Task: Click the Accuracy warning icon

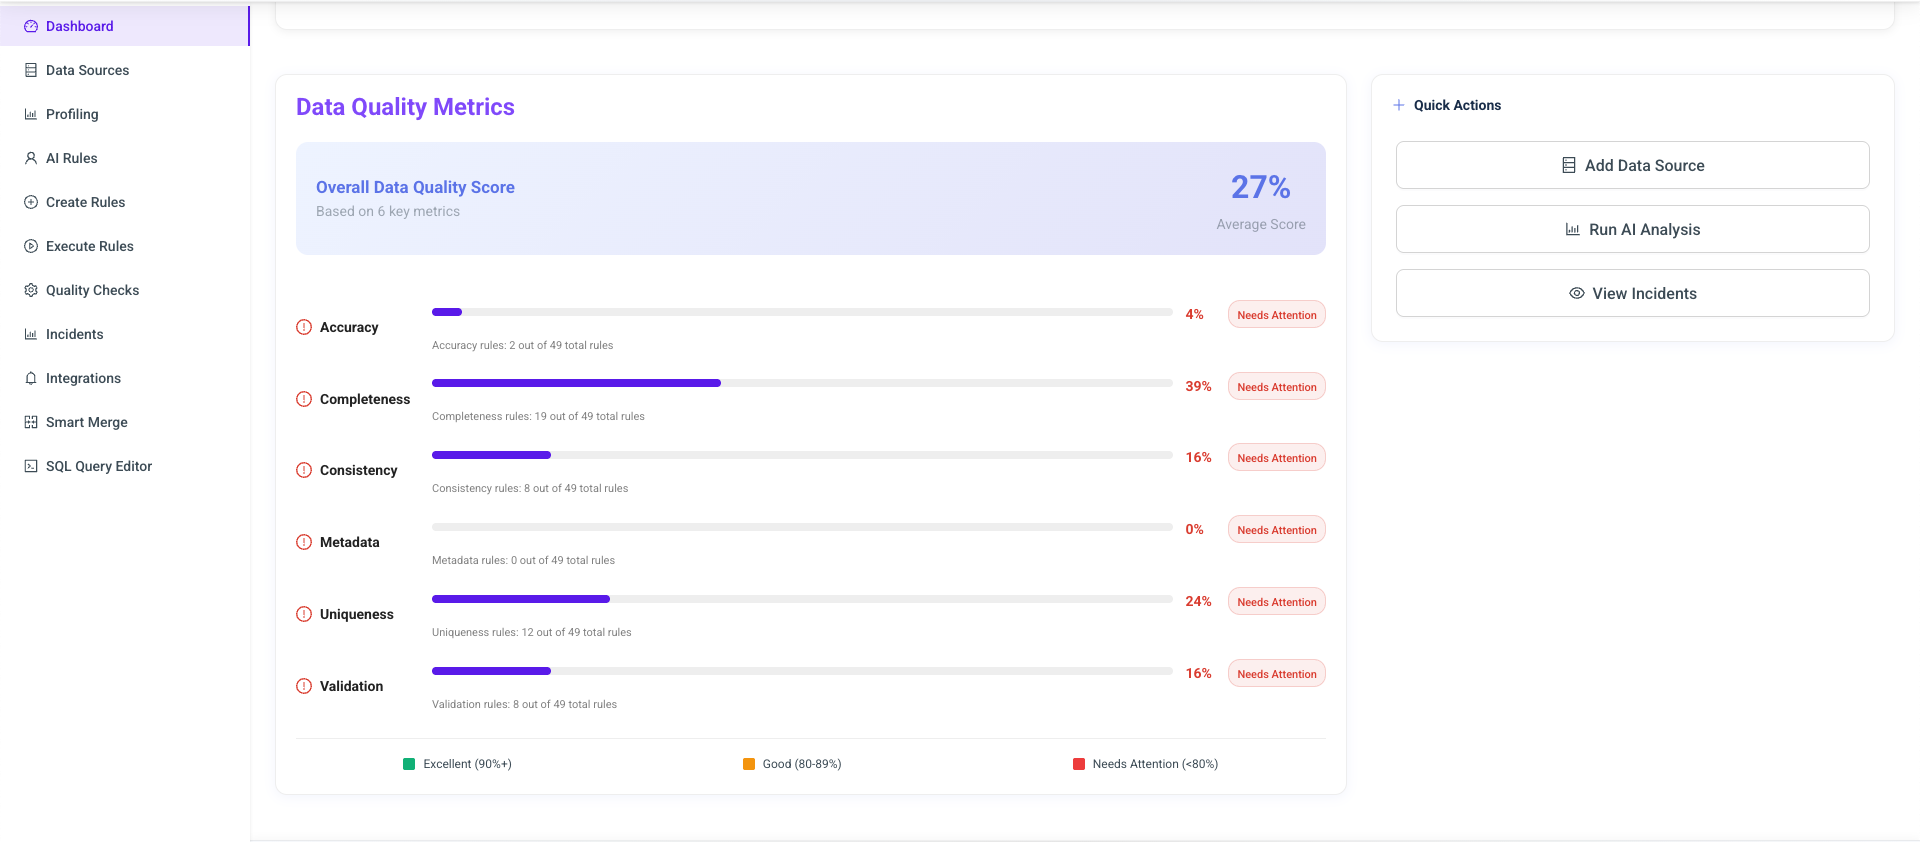Action: point(304,327)
